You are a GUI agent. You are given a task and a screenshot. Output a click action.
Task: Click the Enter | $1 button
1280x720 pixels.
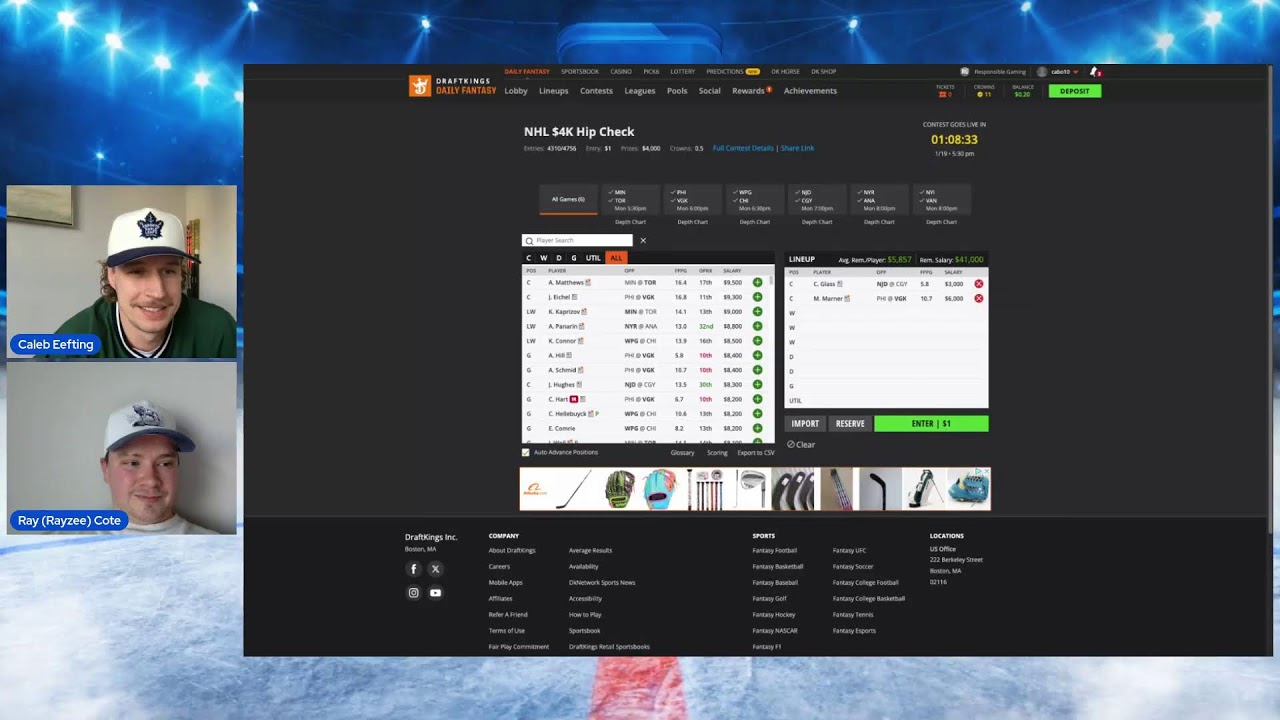931,424
